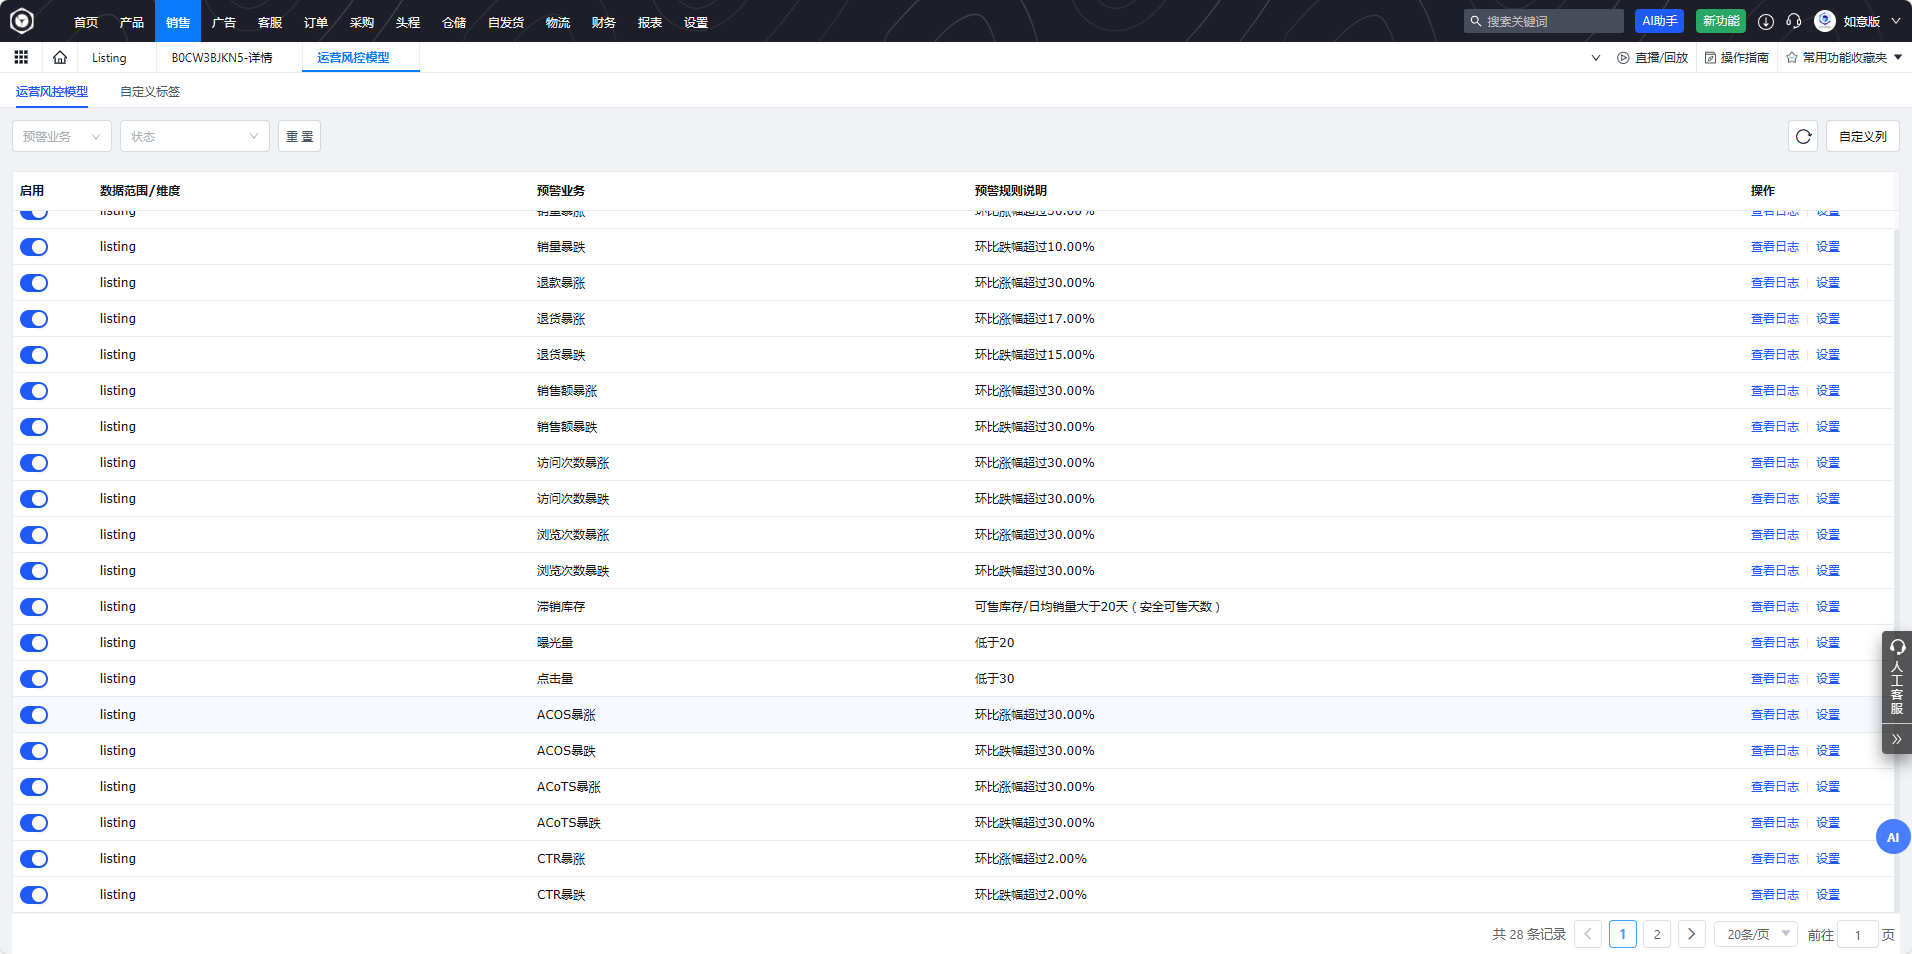The width and height of the screenshot is (1912, 954).
Task: Expand the 状态 filter dropdown
Action: pyautogui.click(x=194, y=137)
